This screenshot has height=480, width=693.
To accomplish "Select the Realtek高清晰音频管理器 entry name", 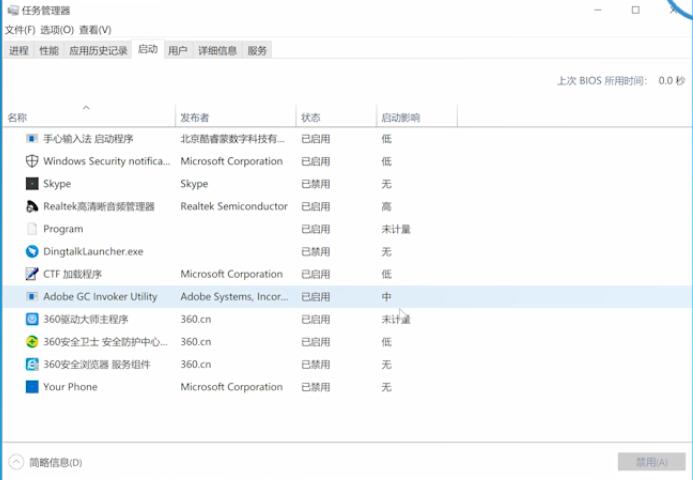I will pyautogui.click(x=99, y=206).
